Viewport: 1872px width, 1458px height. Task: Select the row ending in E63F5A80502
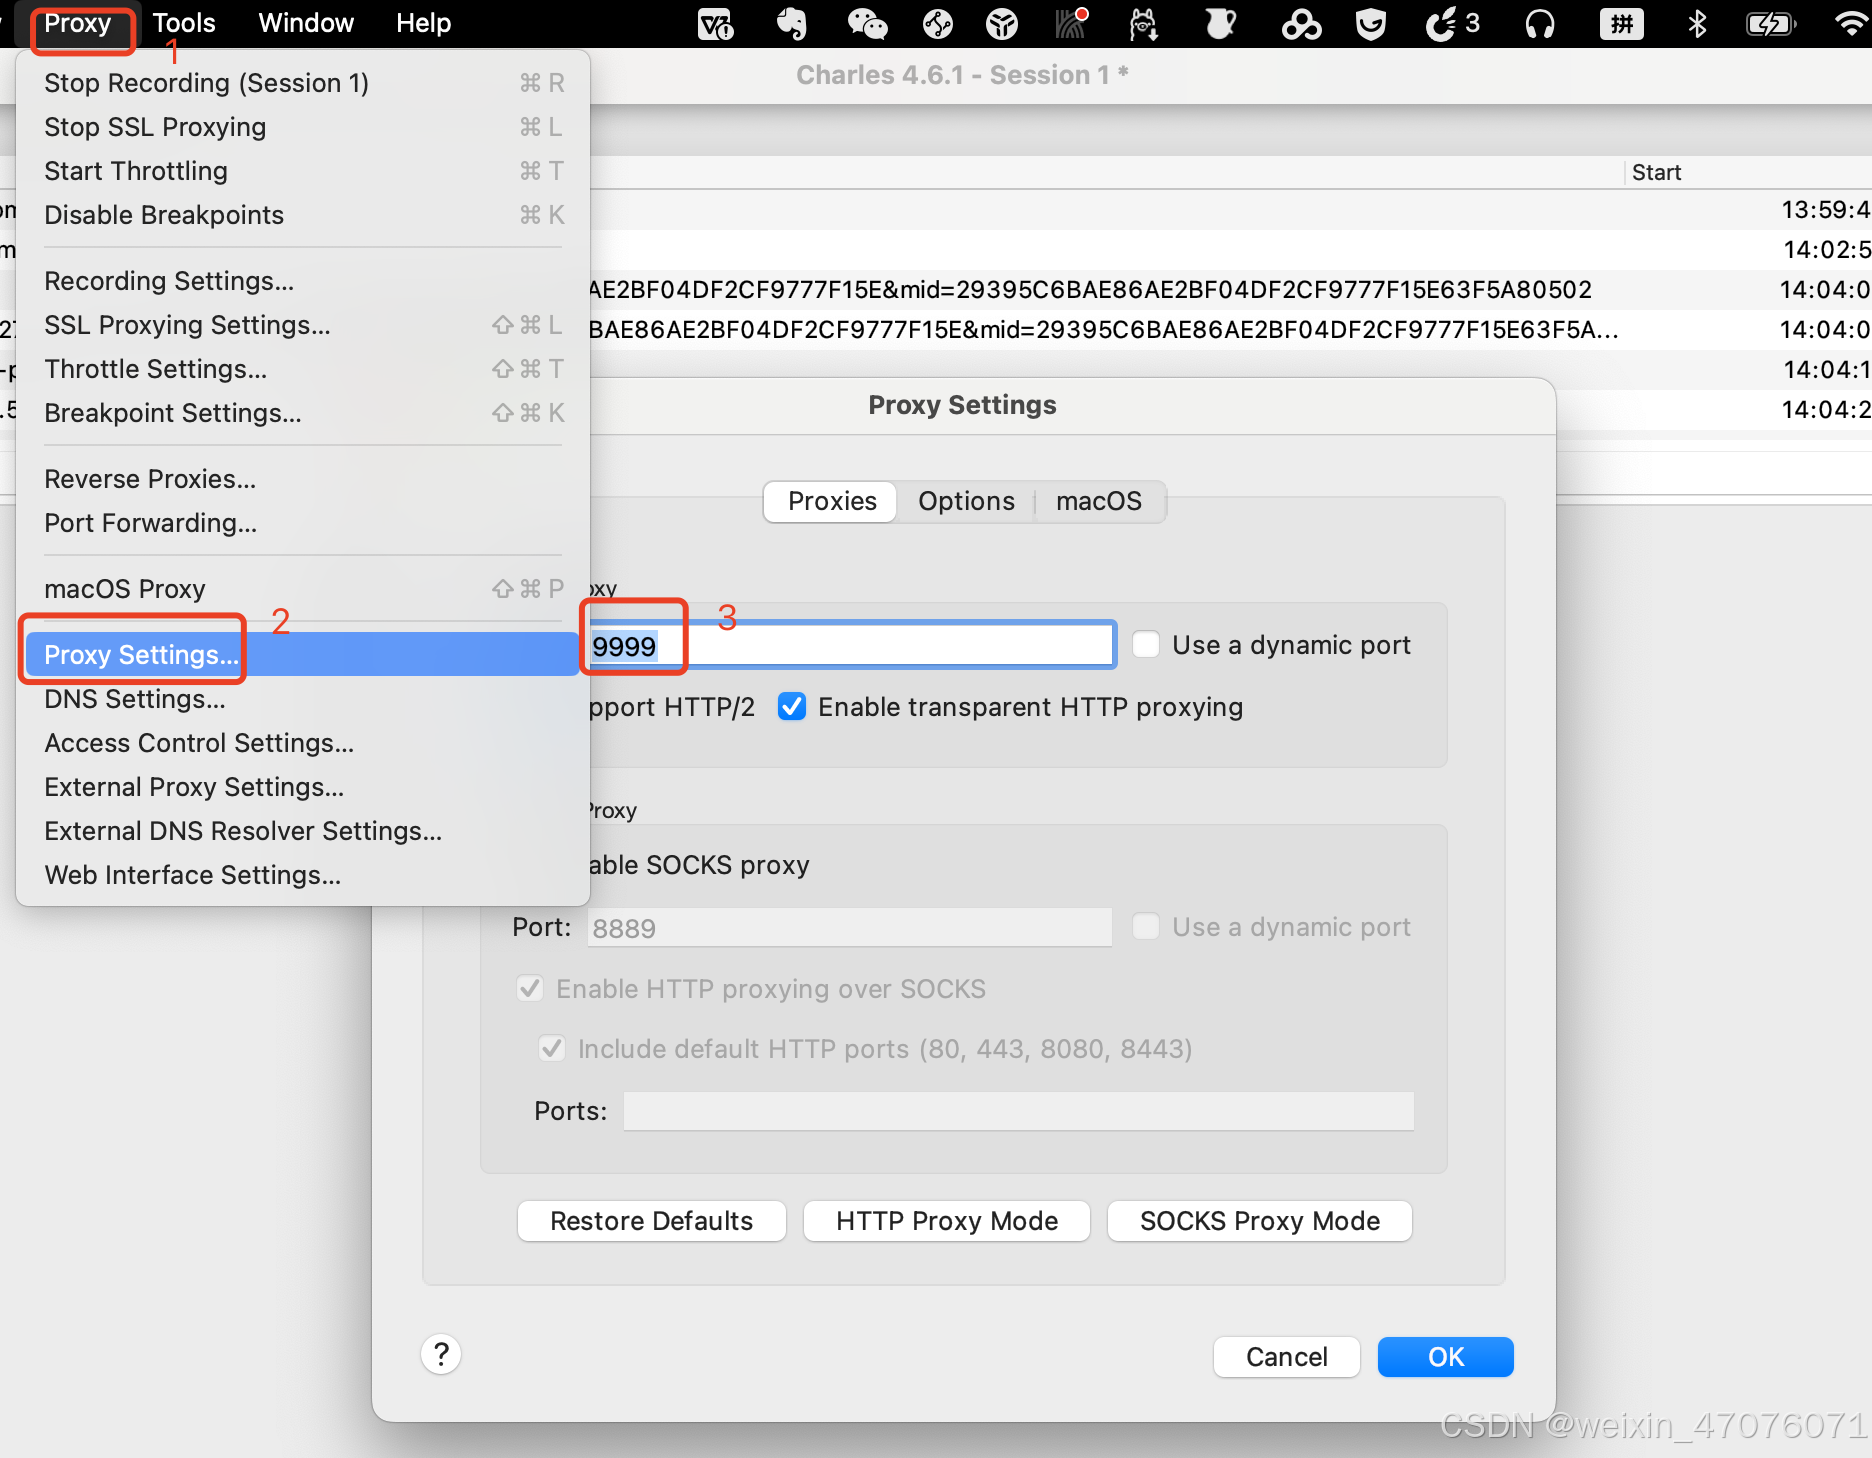click(x=1231, y=289)
